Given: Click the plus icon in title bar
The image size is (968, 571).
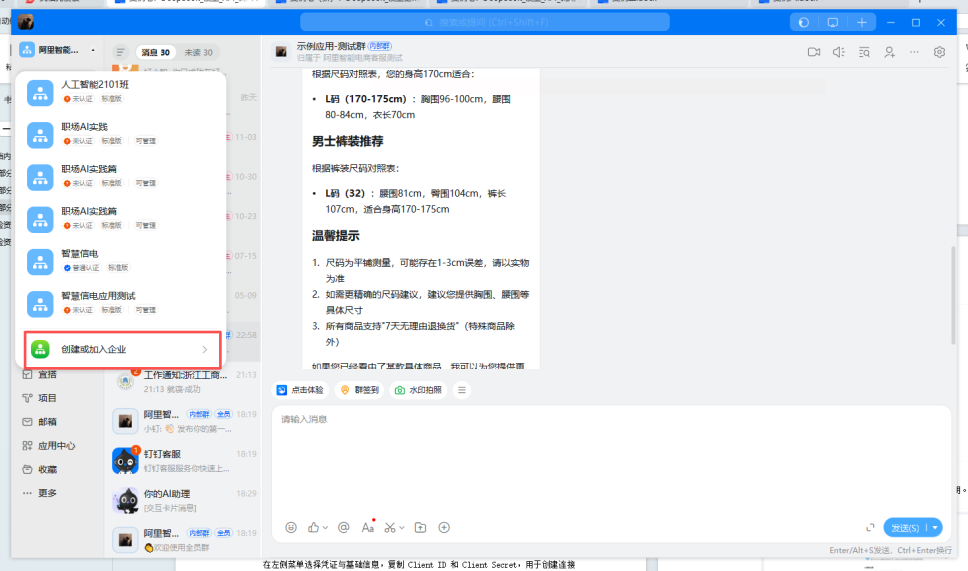Looking at the screenshot, I should [x=862, y=22].
